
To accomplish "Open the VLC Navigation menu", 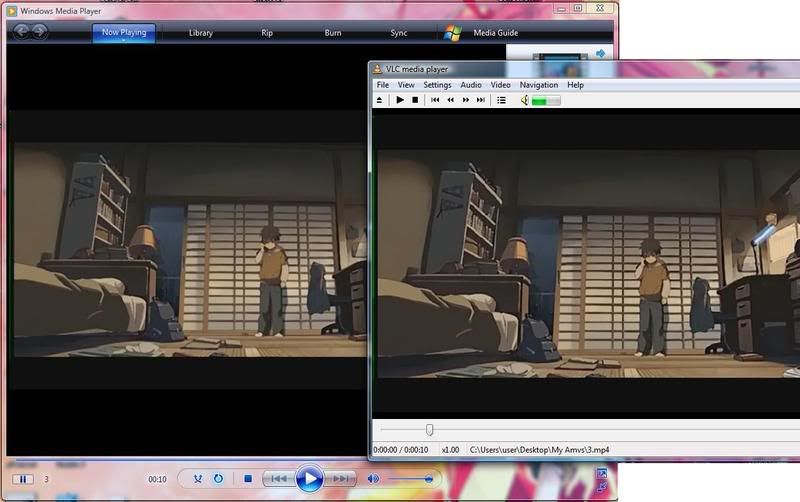I will (539, 85).
